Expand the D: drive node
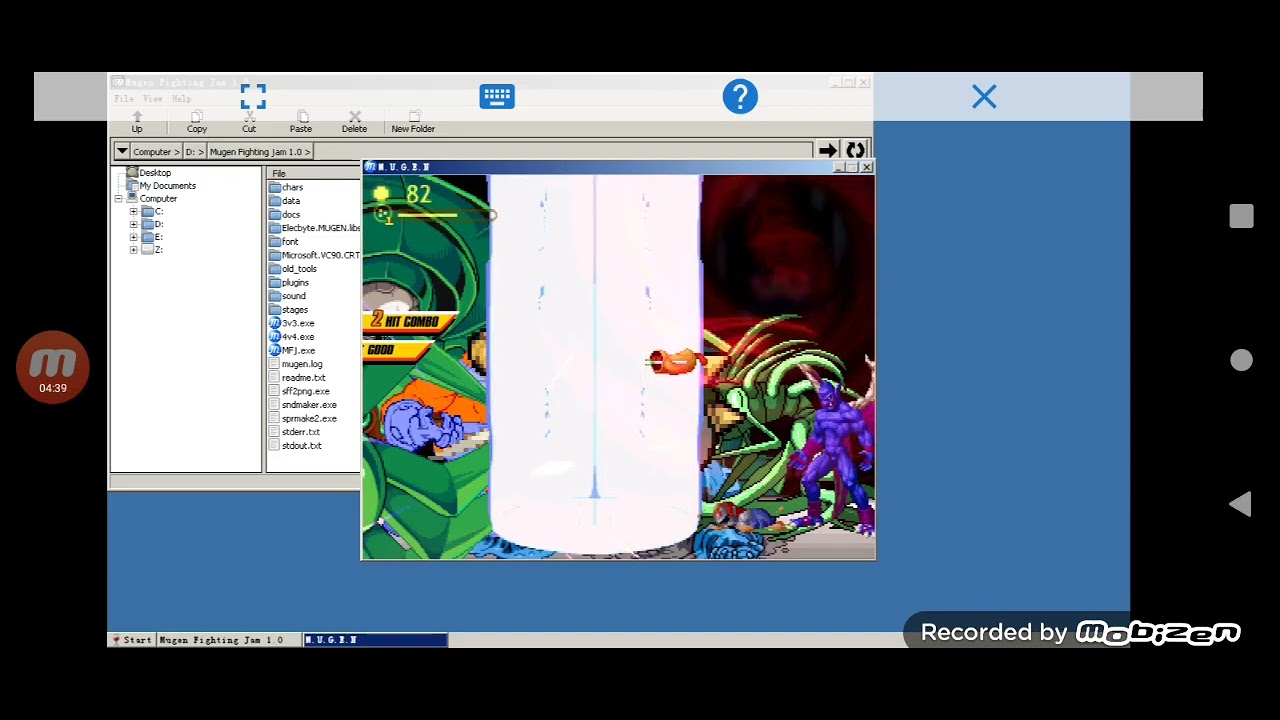1280x720 pixels. tap(133, 225)
